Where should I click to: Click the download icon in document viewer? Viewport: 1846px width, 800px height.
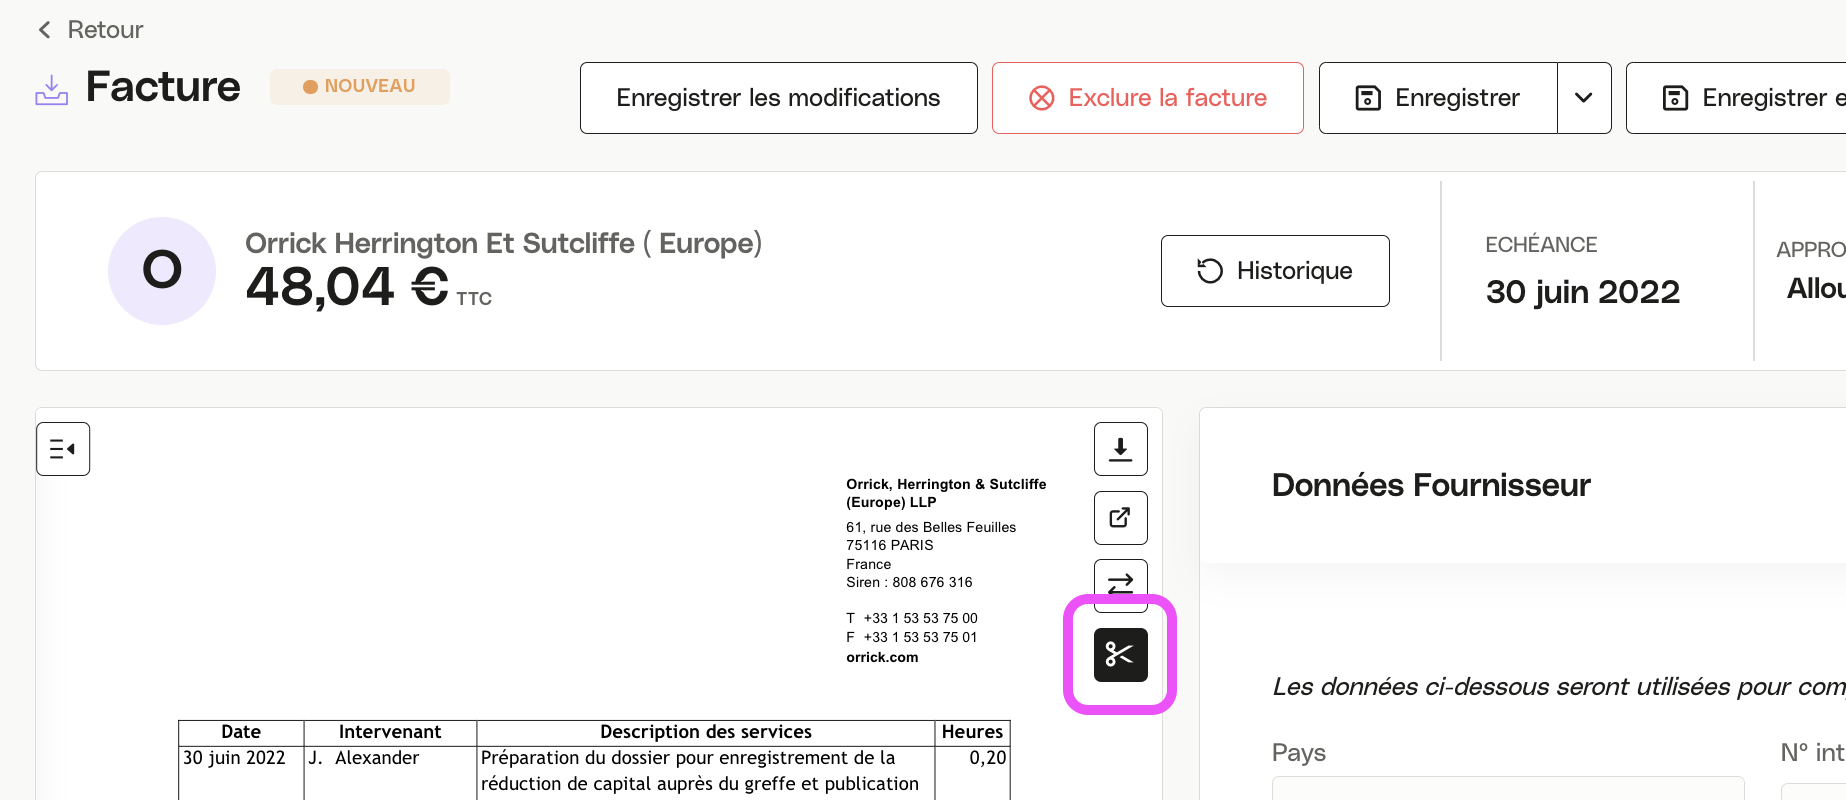[1120, 449]
